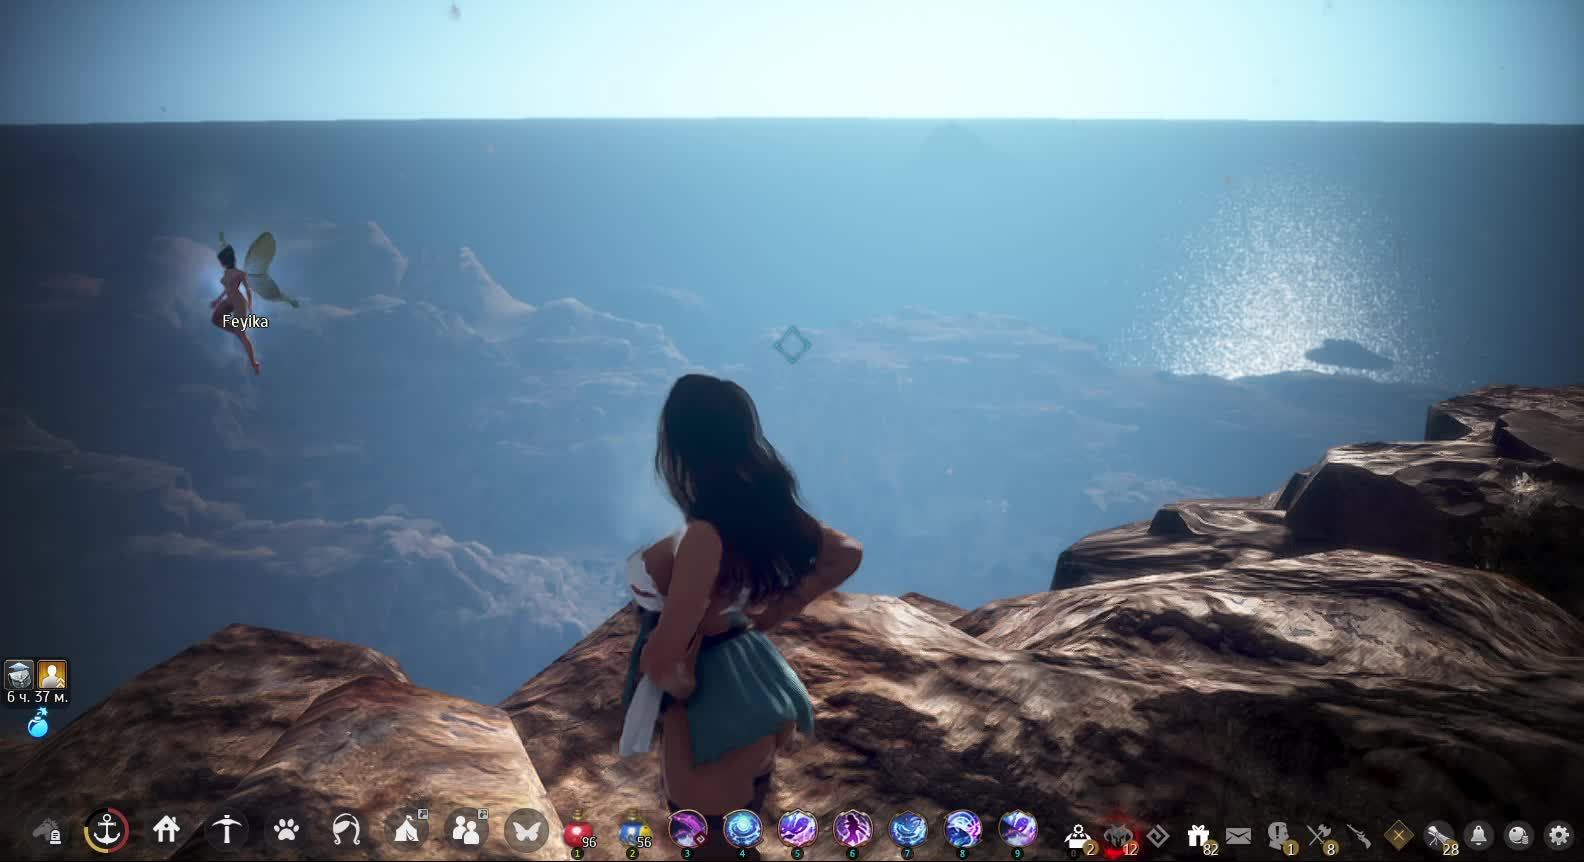The height and width of the screenshot is (862, 1584).
Task: Open the envelope mail icon
Action: tap(1238, 835)
